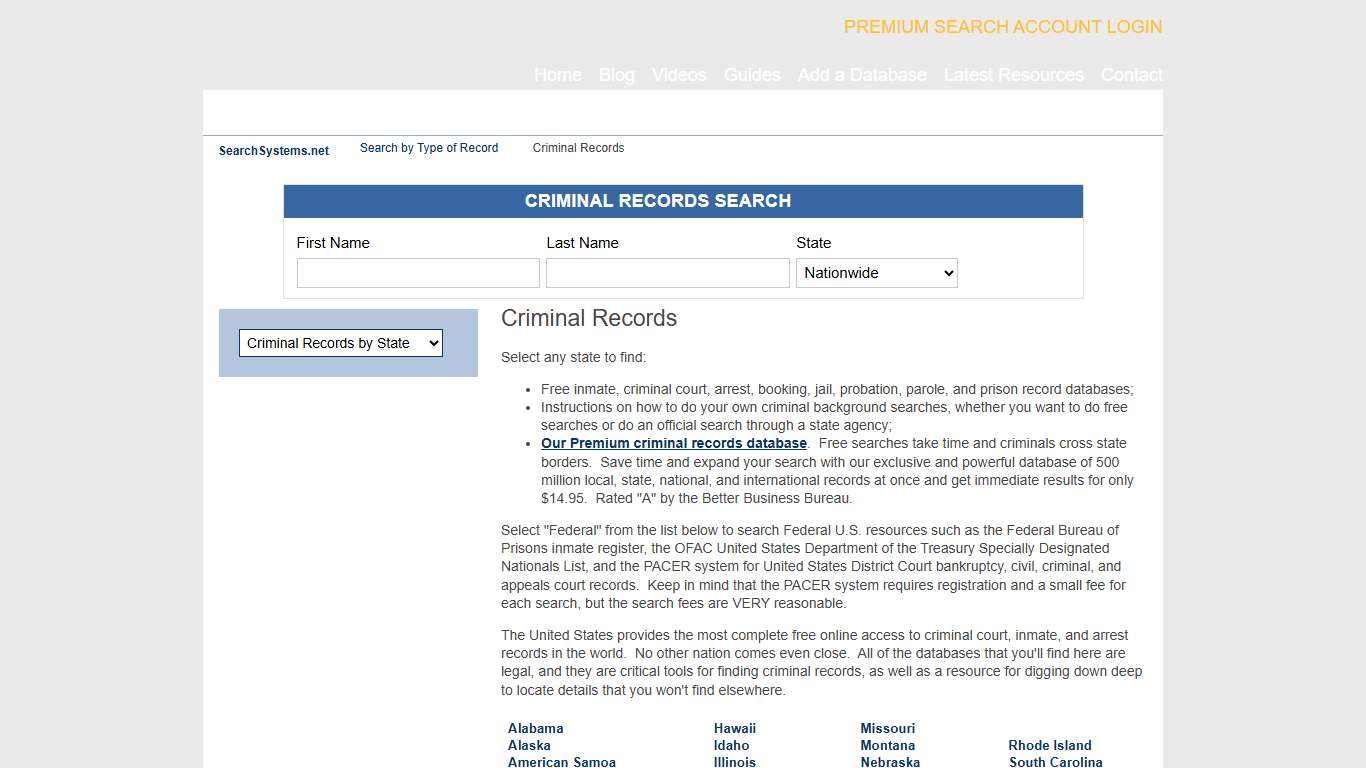The height and width of the screenshot is (768, 1366).
Task: Click the First Name input field
Action: tap(418, 272)
